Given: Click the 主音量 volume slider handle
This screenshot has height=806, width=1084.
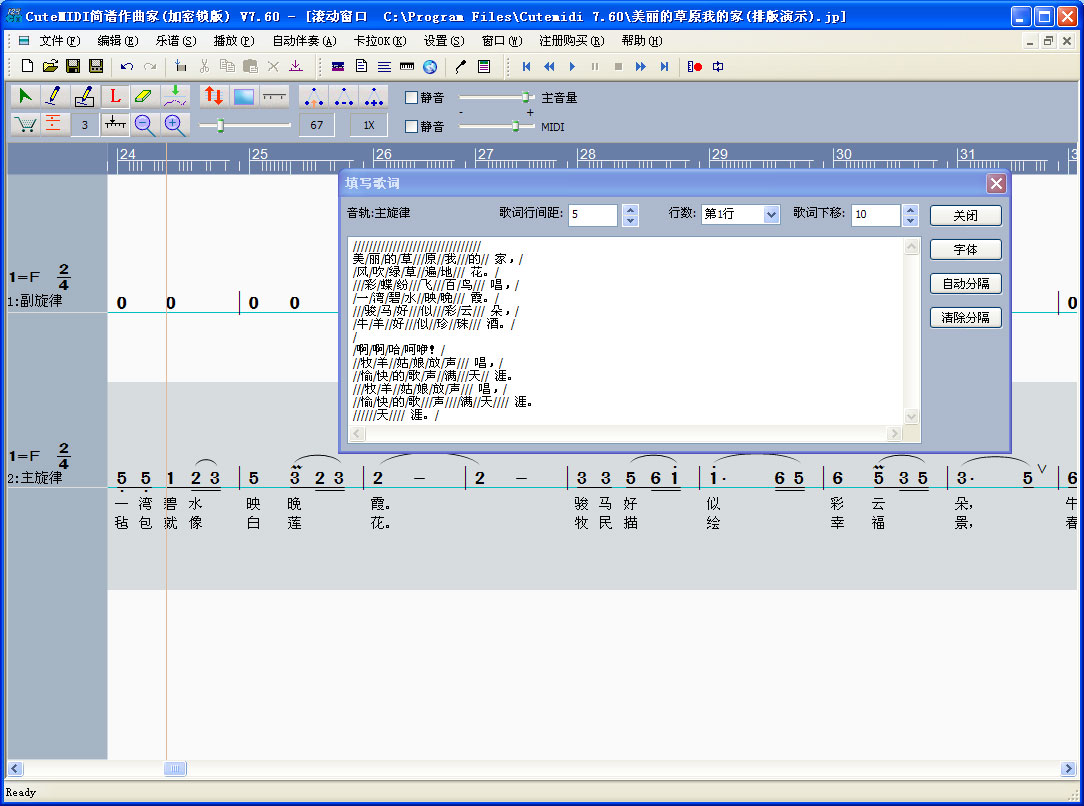Looking at the screenshot, I should [x=526, y=97].
